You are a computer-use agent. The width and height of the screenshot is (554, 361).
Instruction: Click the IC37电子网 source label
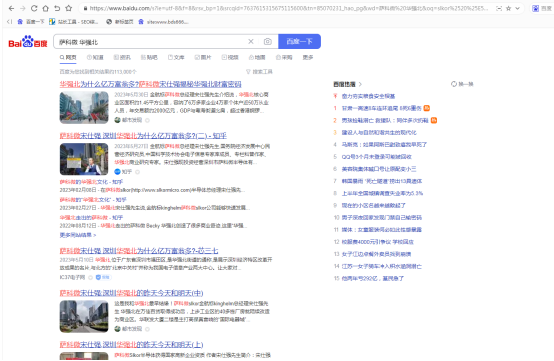(72, 277)
